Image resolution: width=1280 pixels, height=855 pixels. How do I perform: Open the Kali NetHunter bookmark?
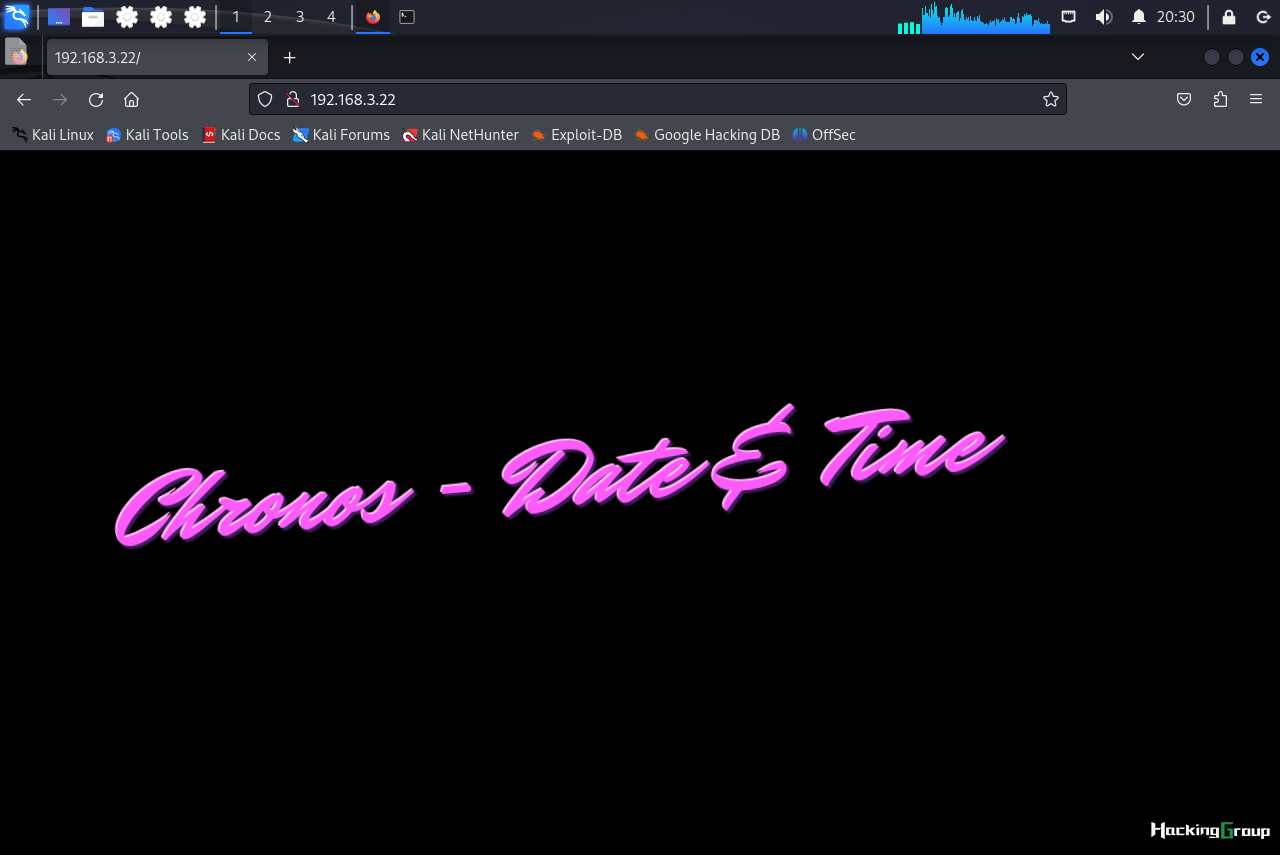pos(461,135)
